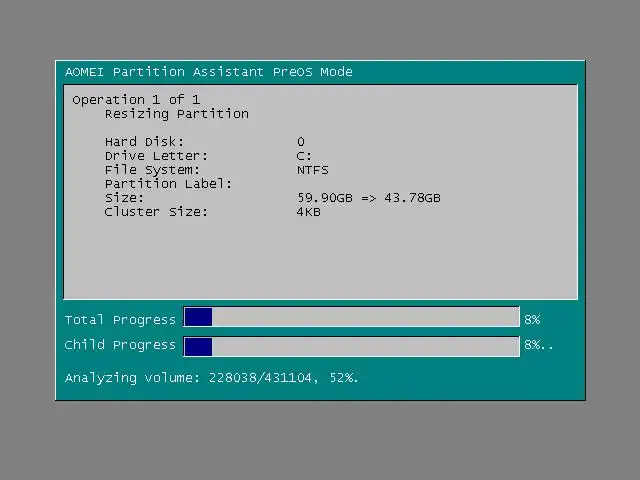Click the Child Progress bar

(351, 347)
